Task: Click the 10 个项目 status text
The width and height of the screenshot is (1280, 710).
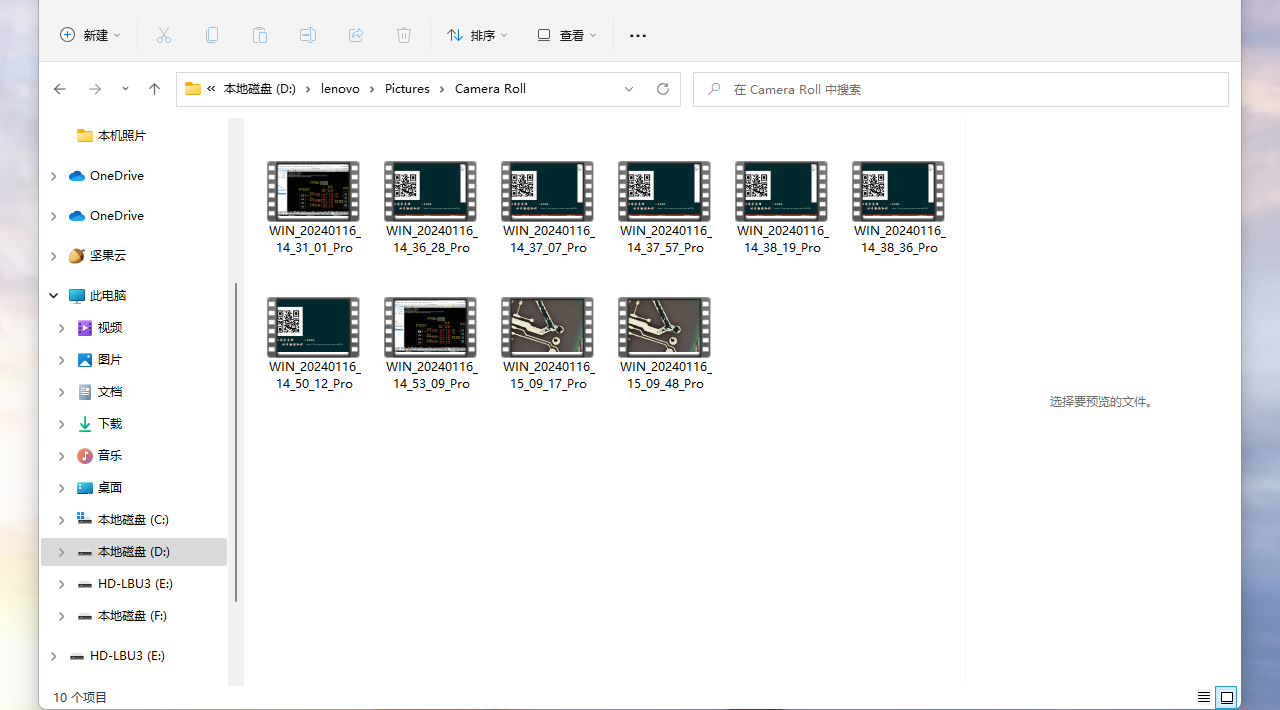Action: coord(80,698)
